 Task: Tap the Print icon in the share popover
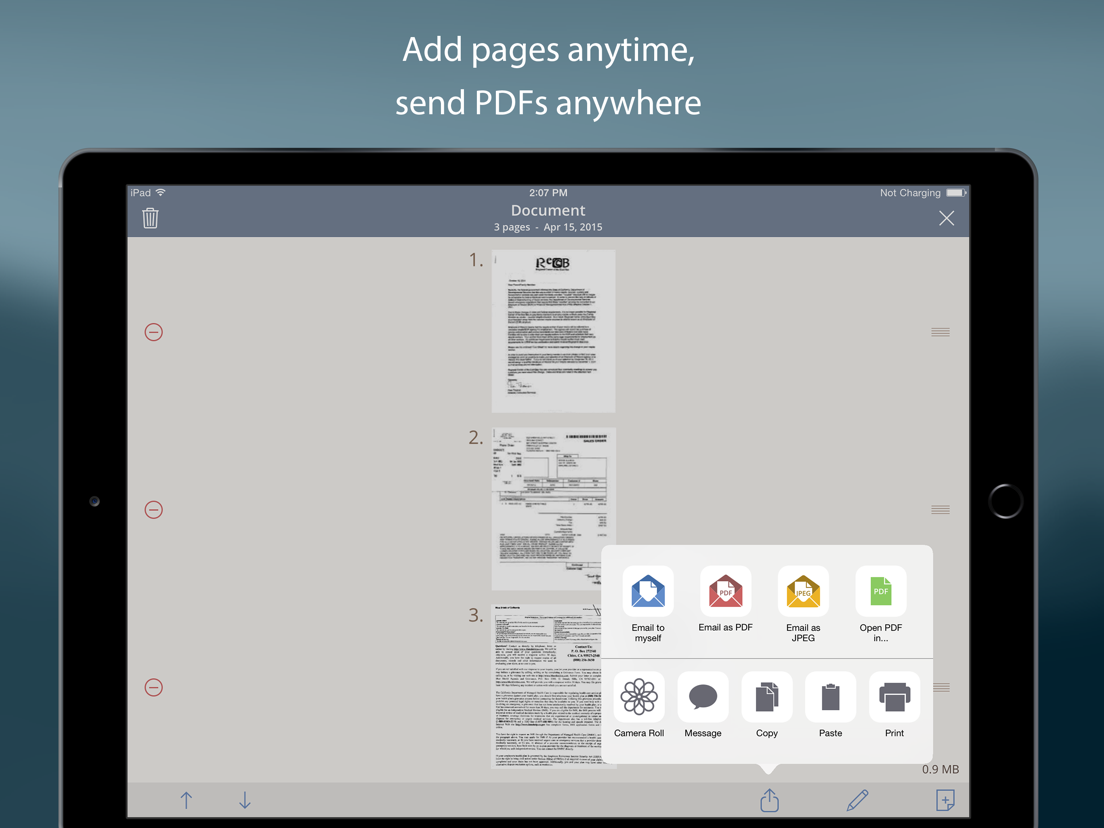coord(894,697)
